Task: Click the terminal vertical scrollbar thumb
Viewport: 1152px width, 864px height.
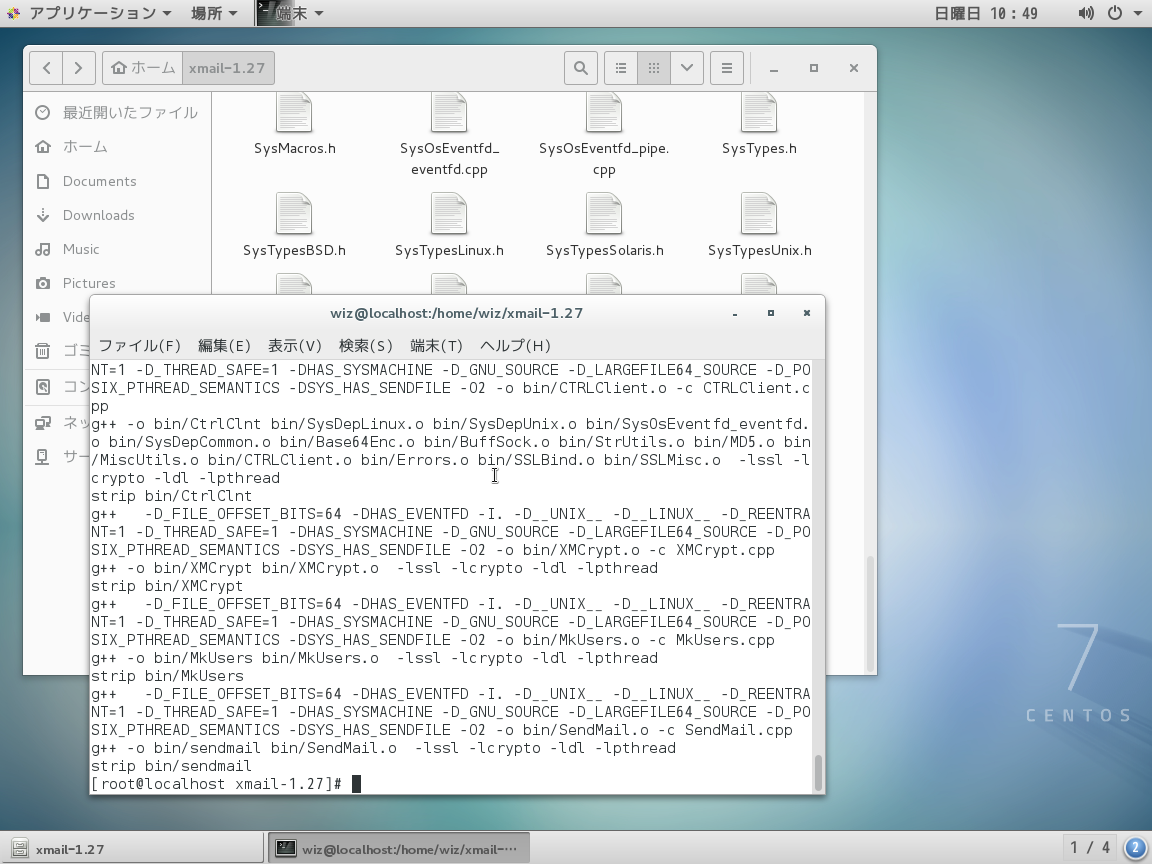Action: pos(818,773)
